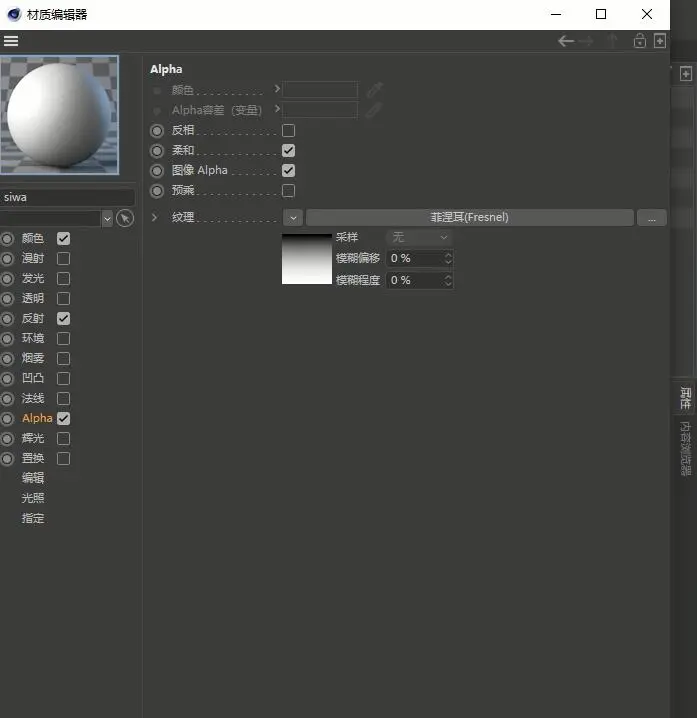Screen dimensions: 697x718
Task: Click the Fresnel gradient preview swatch
Action: [307, 259]
